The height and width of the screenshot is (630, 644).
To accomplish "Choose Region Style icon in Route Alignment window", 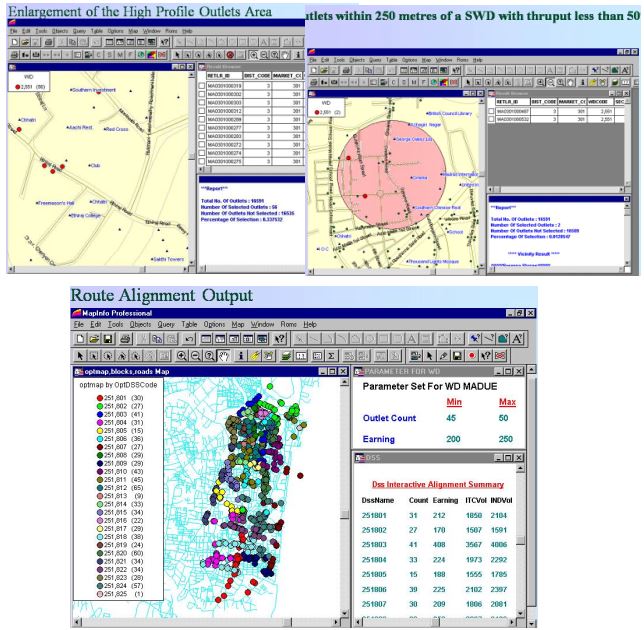I will (503, 339).
